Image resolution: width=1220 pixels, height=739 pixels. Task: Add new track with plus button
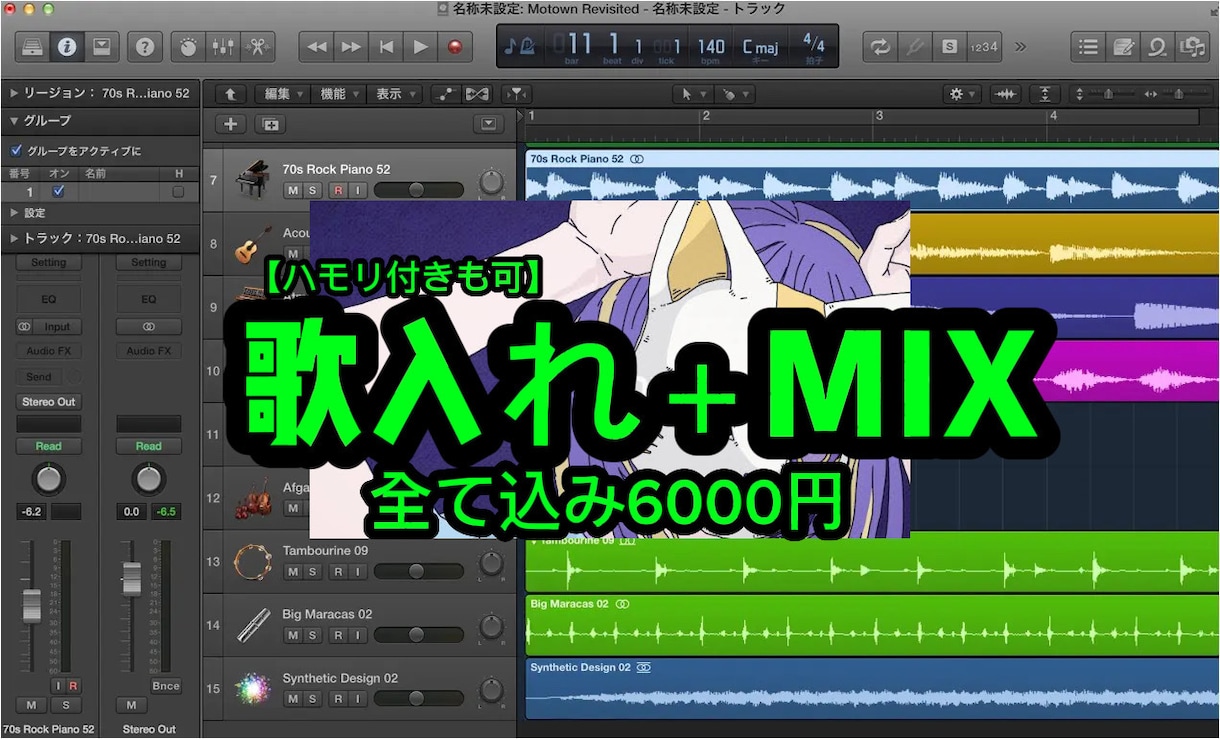230,124
